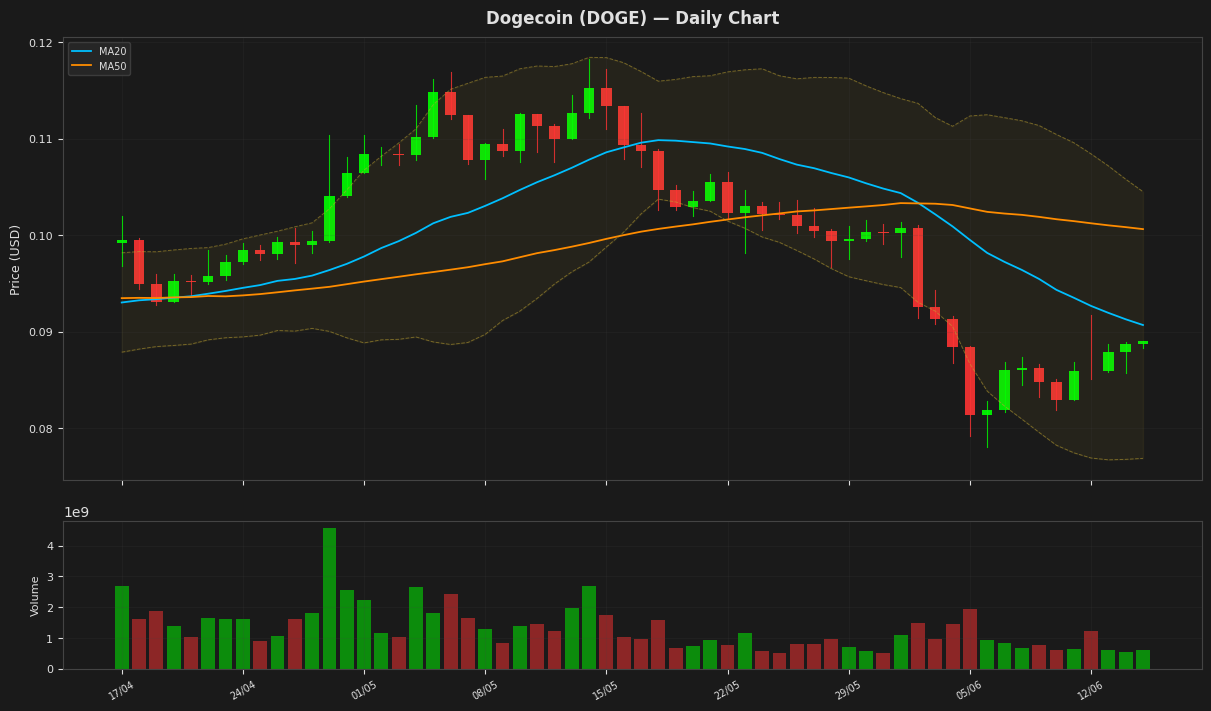Click the 15/05 date label
1211x711 pixels.
[x=606, y=690]
